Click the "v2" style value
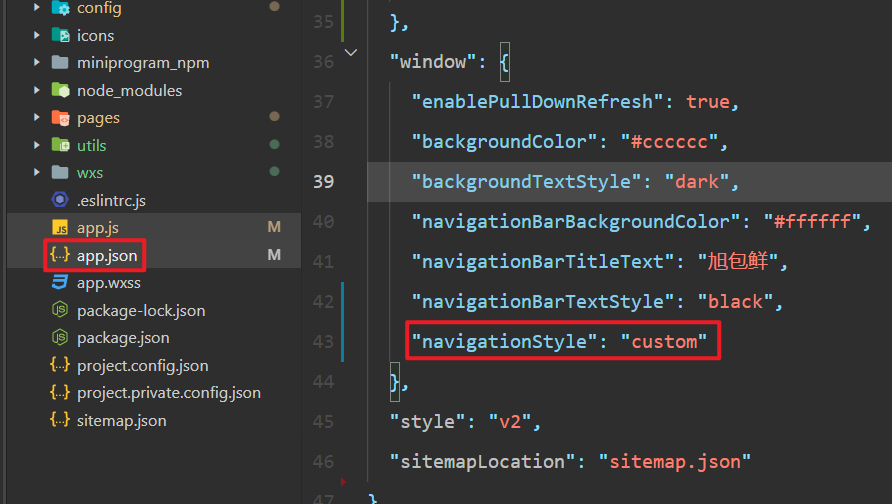Viewport: 892px width, 504px height. 510,422
